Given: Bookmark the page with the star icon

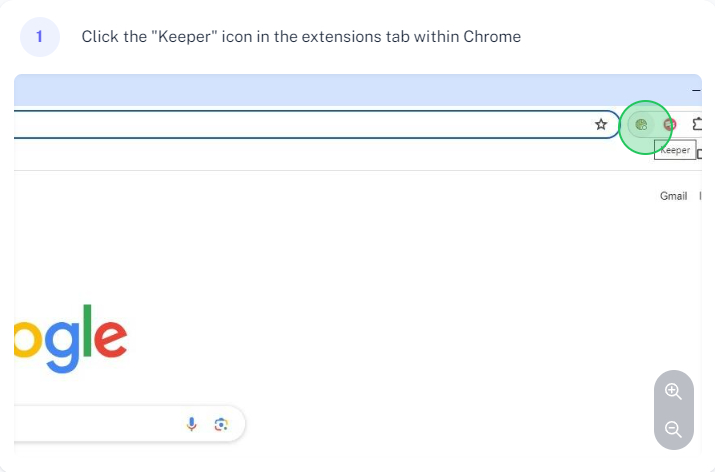Looking at the screenshot, I should pyautogui.click(x=601, y=124).
